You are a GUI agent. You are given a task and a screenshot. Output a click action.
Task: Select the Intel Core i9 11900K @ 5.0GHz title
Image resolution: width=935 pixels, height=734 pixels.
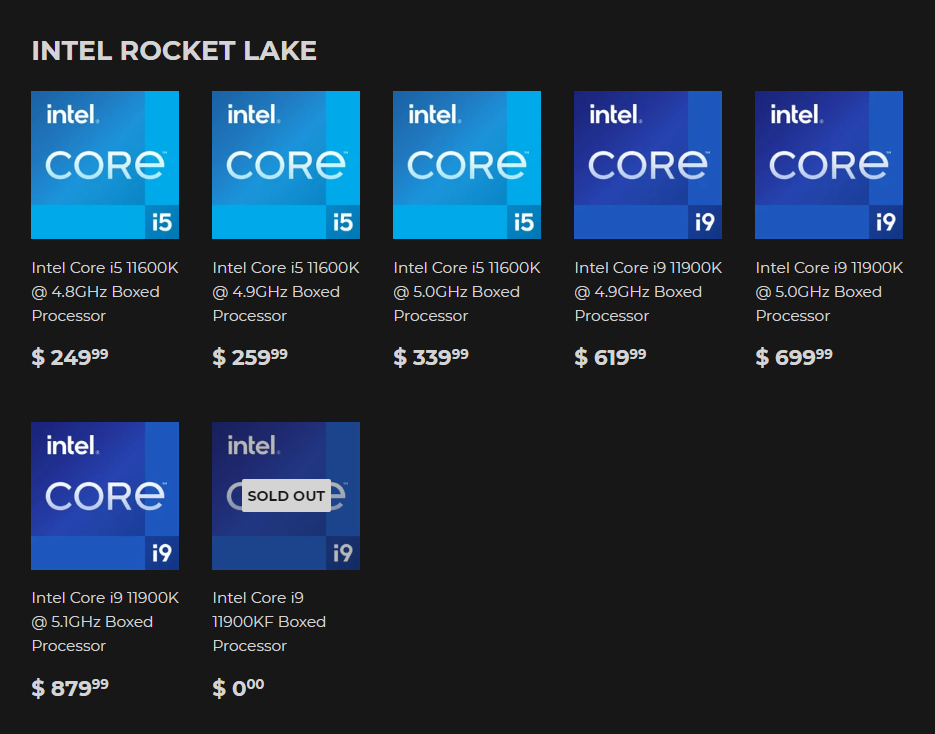(829, 291)
